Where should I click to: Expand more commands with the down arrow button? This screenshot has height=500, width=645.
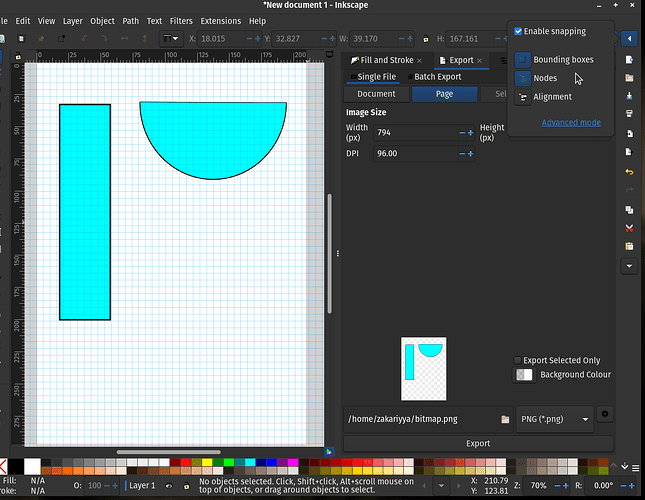629,266
